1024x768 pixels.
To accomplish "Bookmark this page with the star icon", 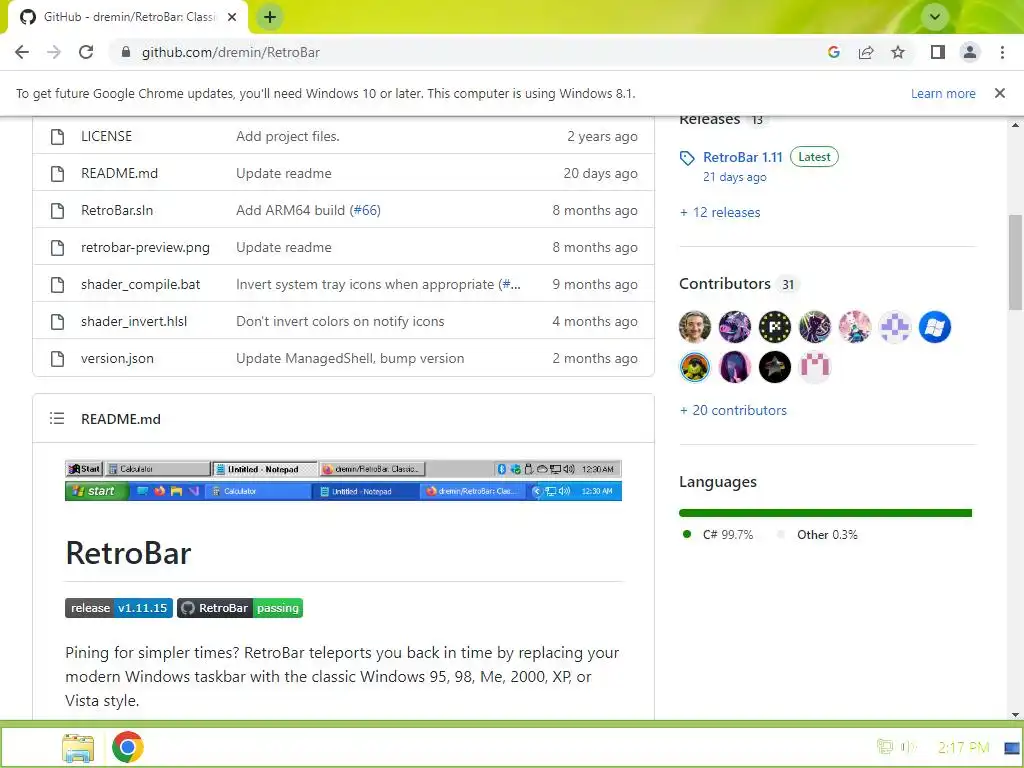I will 898,52.
